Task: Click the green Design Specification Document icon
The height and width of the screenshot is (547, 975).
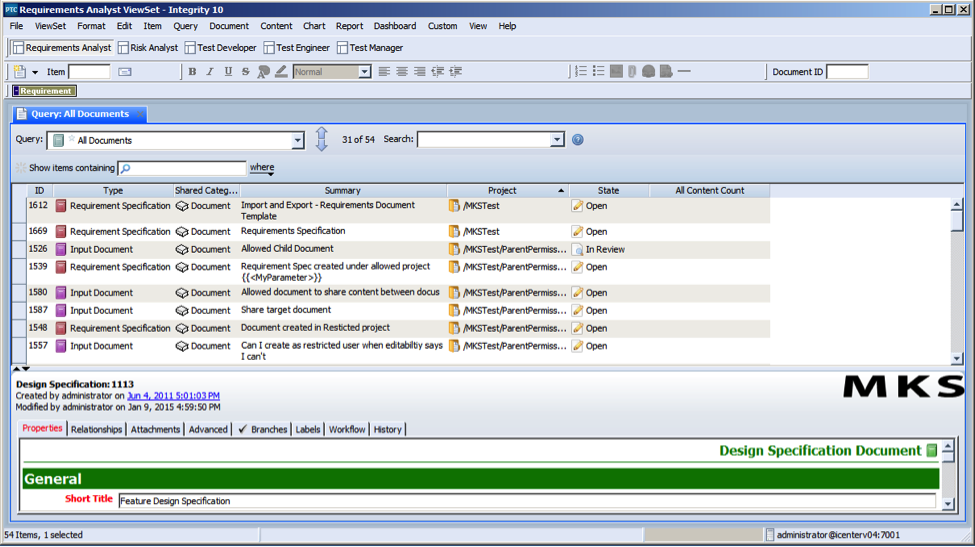Action: tap(931, 450)
